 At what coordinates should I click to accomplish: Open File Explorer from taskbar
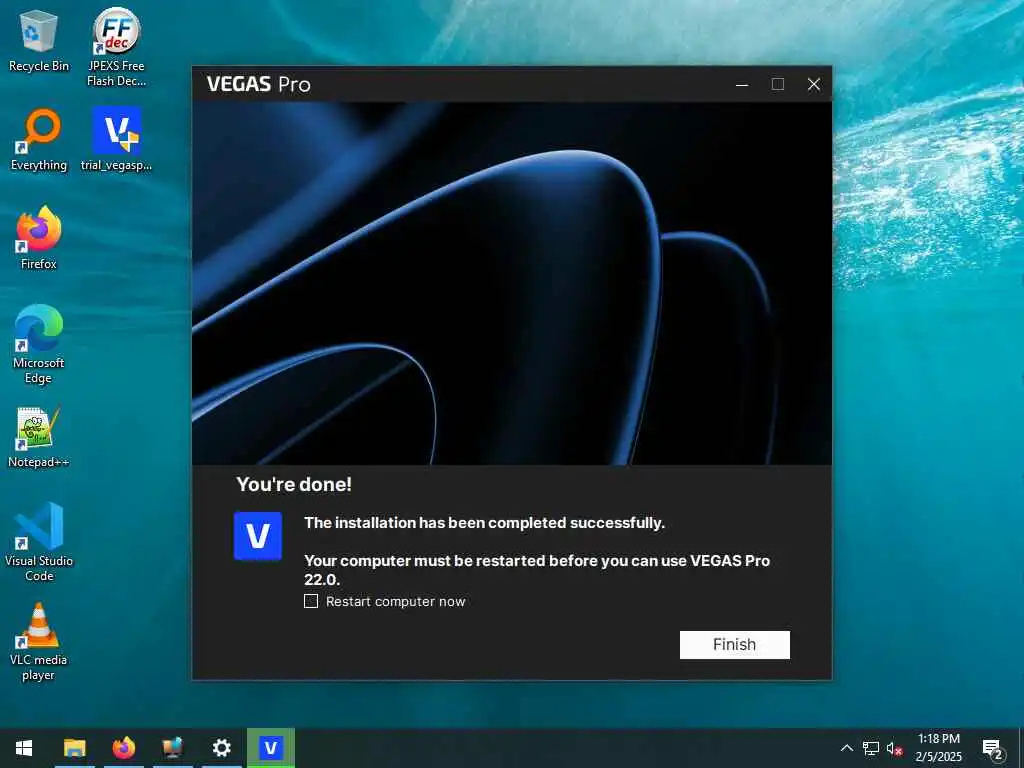click(74, 748)
